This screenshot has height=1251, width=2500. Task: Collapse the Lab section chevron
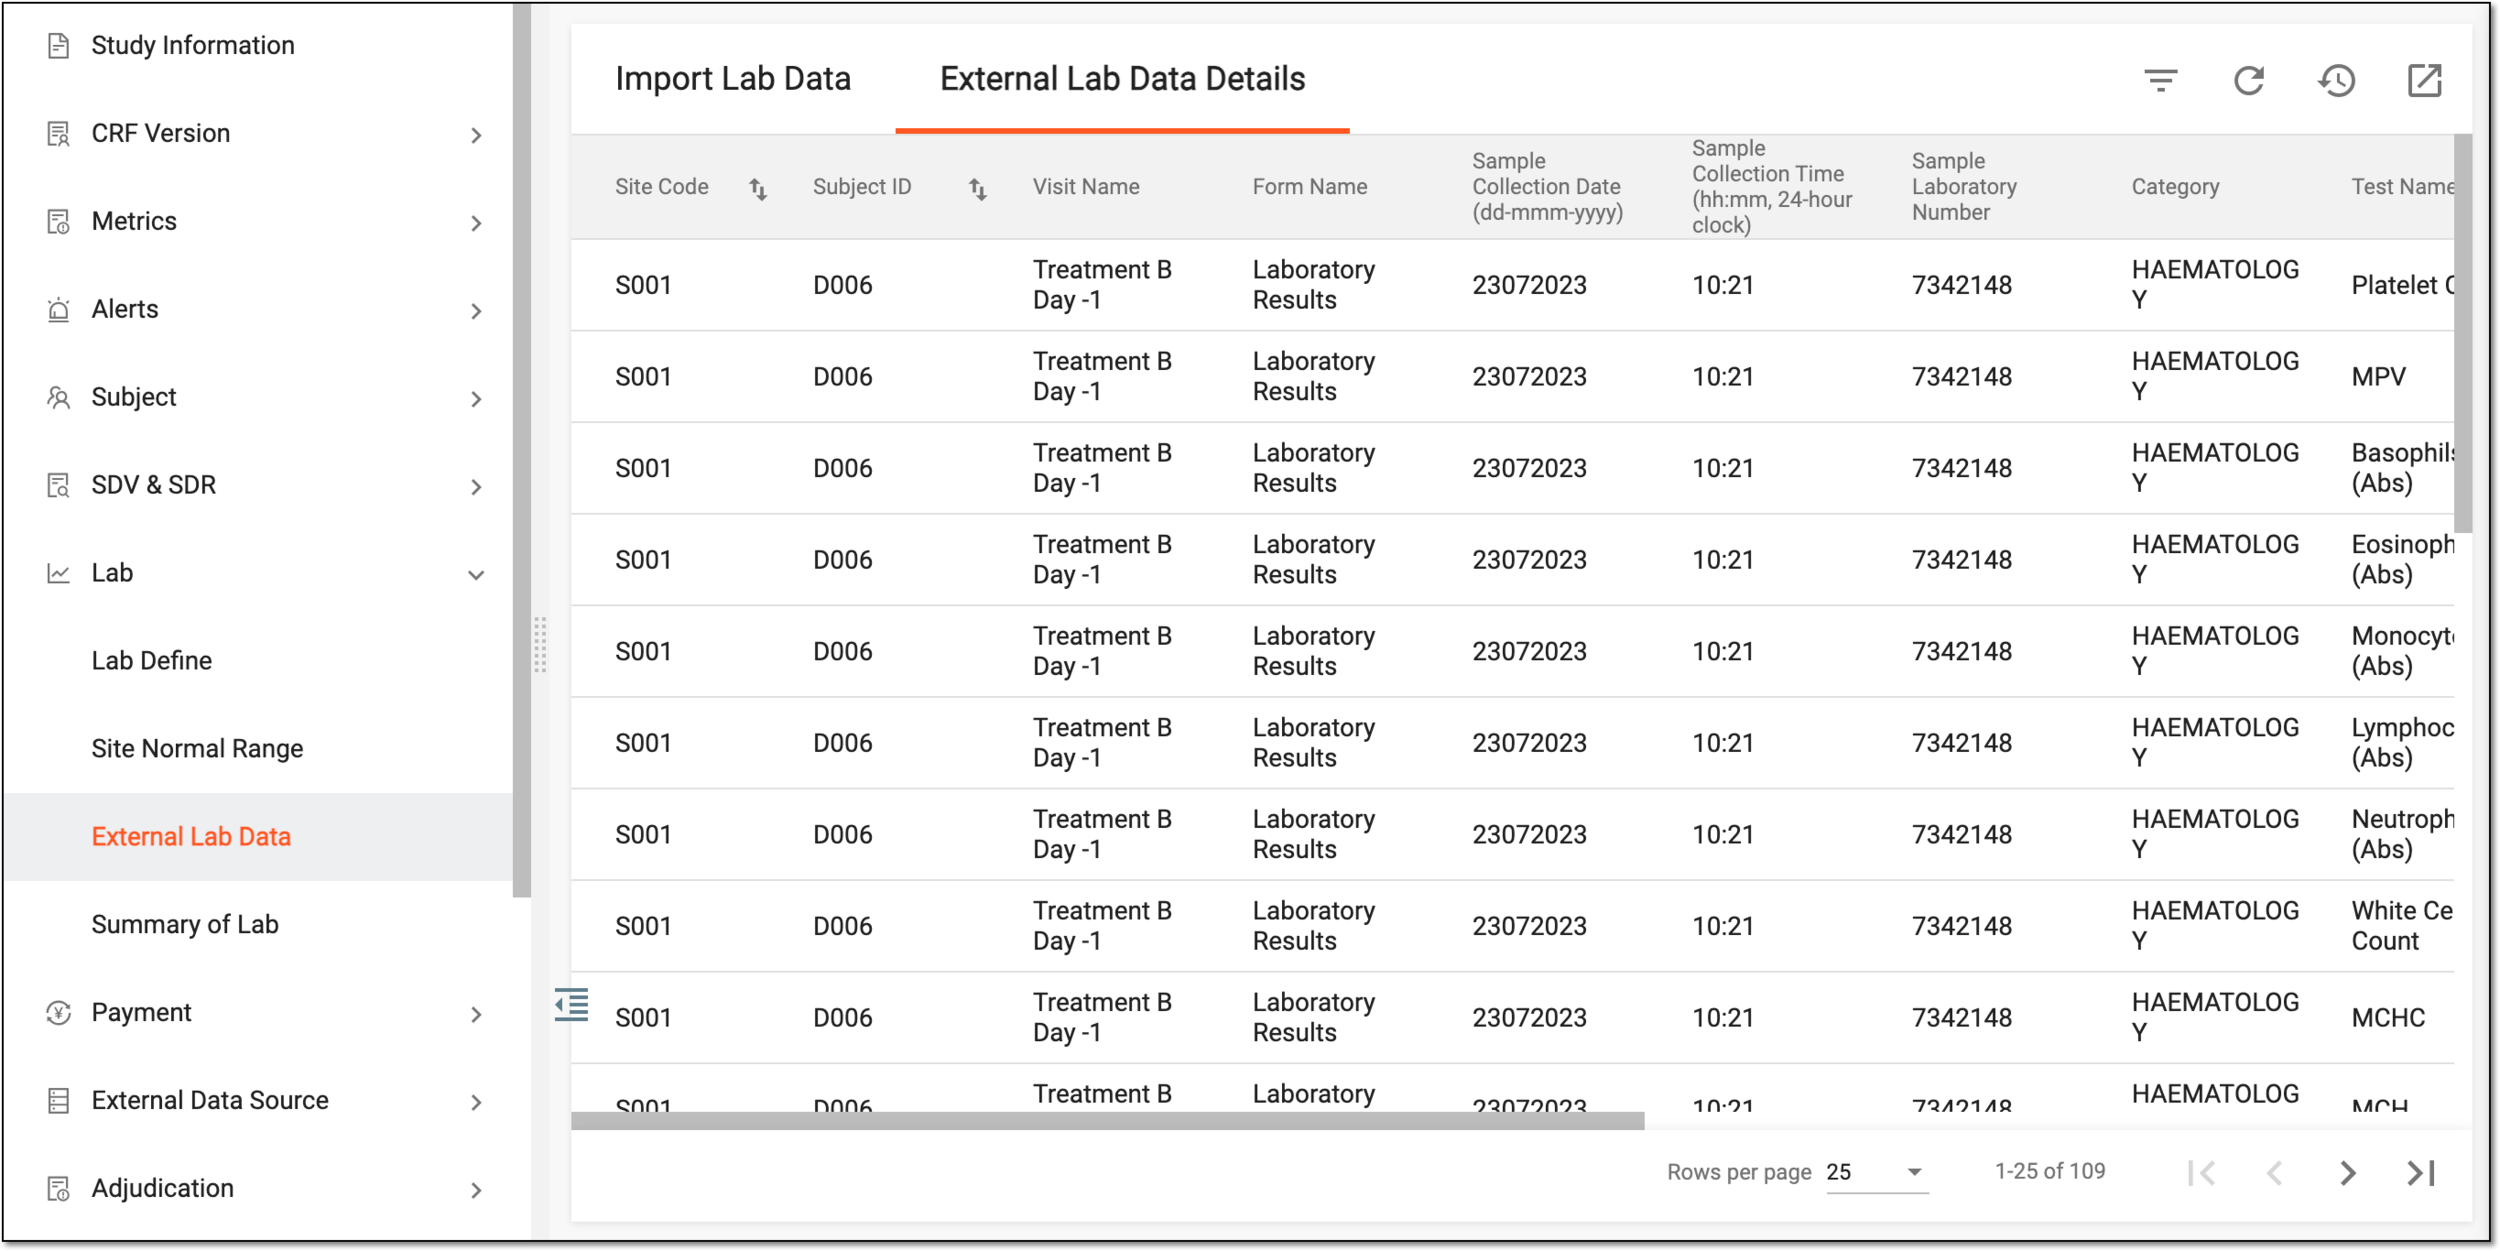point(476,575)
